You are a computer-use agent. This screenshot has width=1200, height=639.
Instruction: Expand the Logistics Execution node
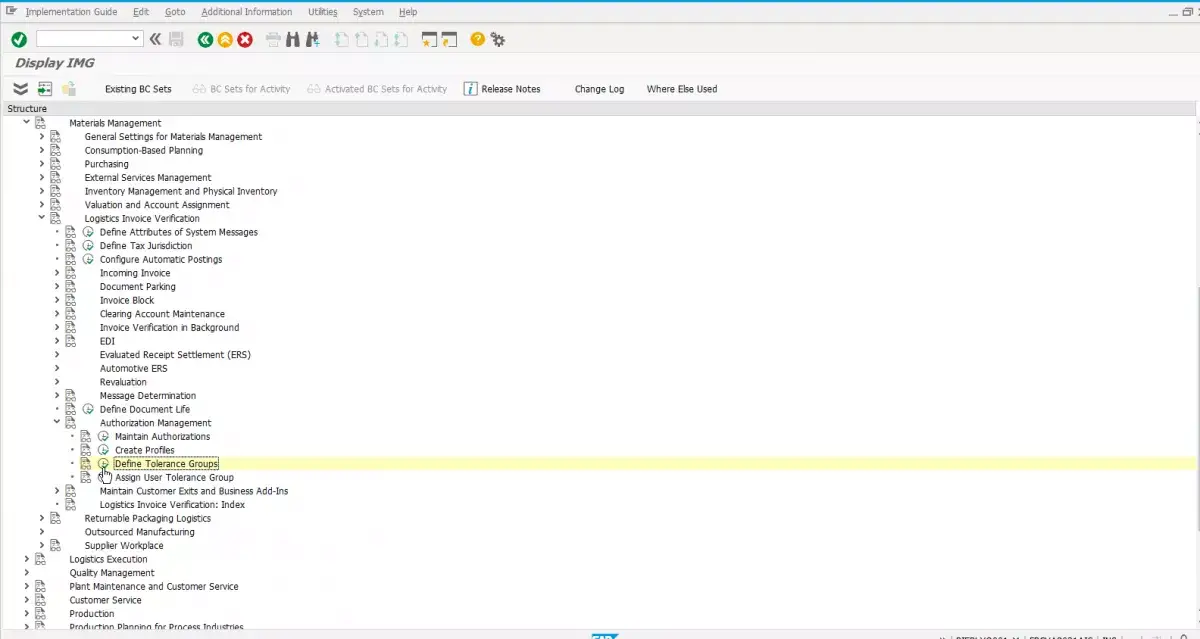pyautogui.click(x=27, y=559)
